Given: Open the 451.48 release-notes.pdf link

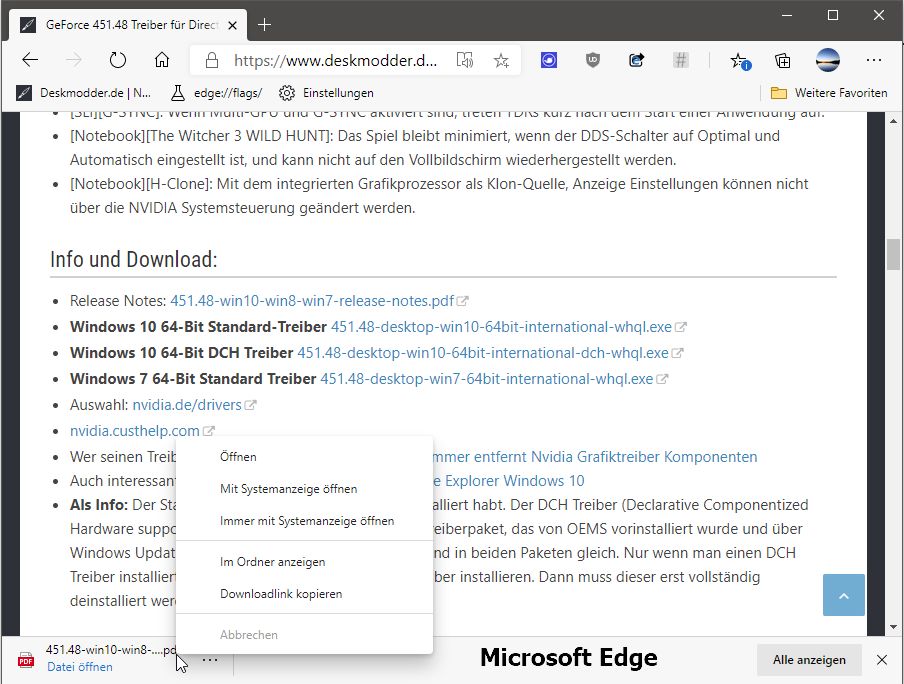Looking at the screenshot, I should coord(312,301).
